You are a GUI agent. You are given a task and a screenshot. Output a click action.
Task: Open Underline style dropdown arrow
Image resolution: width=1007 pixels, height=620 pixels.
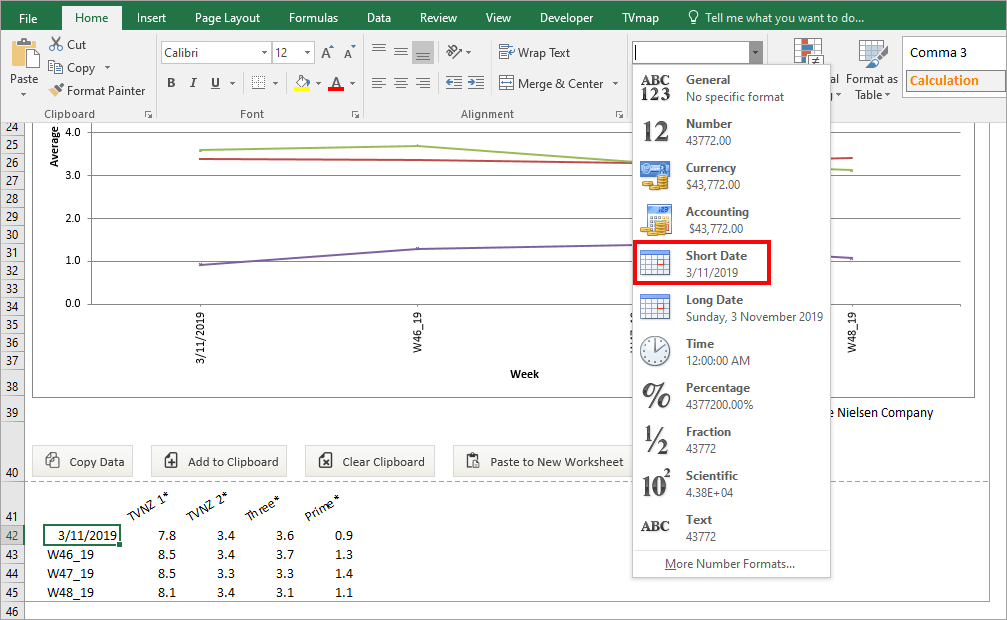232,84
